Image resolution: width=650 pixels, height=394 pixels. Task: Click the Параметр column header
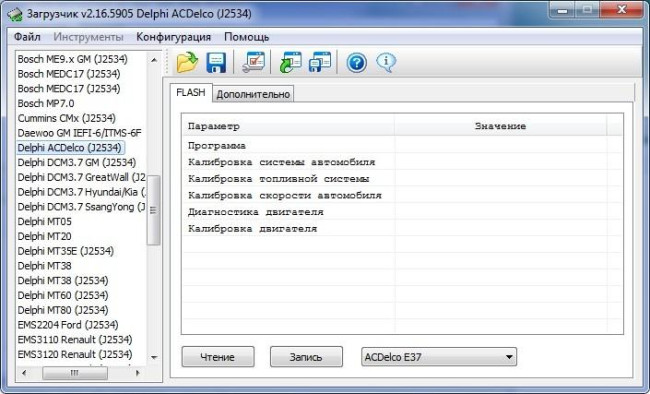click(x=289, y=126)
